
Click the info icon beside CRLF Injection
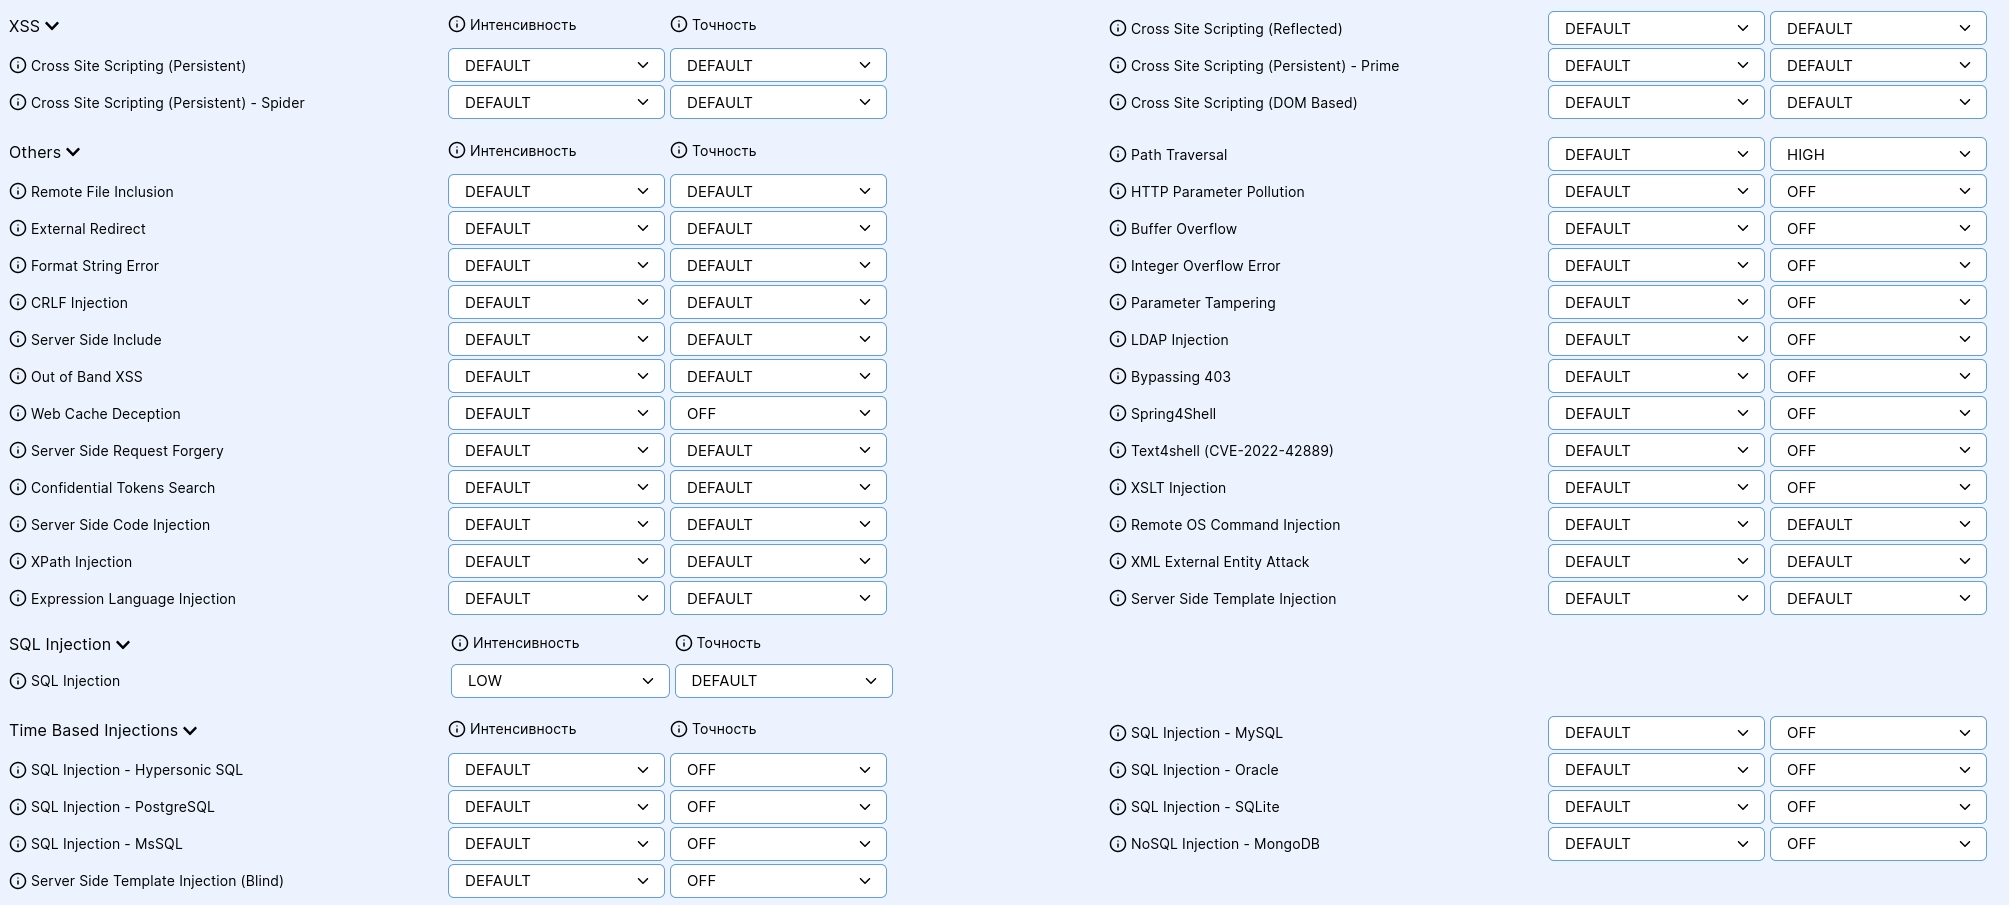(18, 302)
